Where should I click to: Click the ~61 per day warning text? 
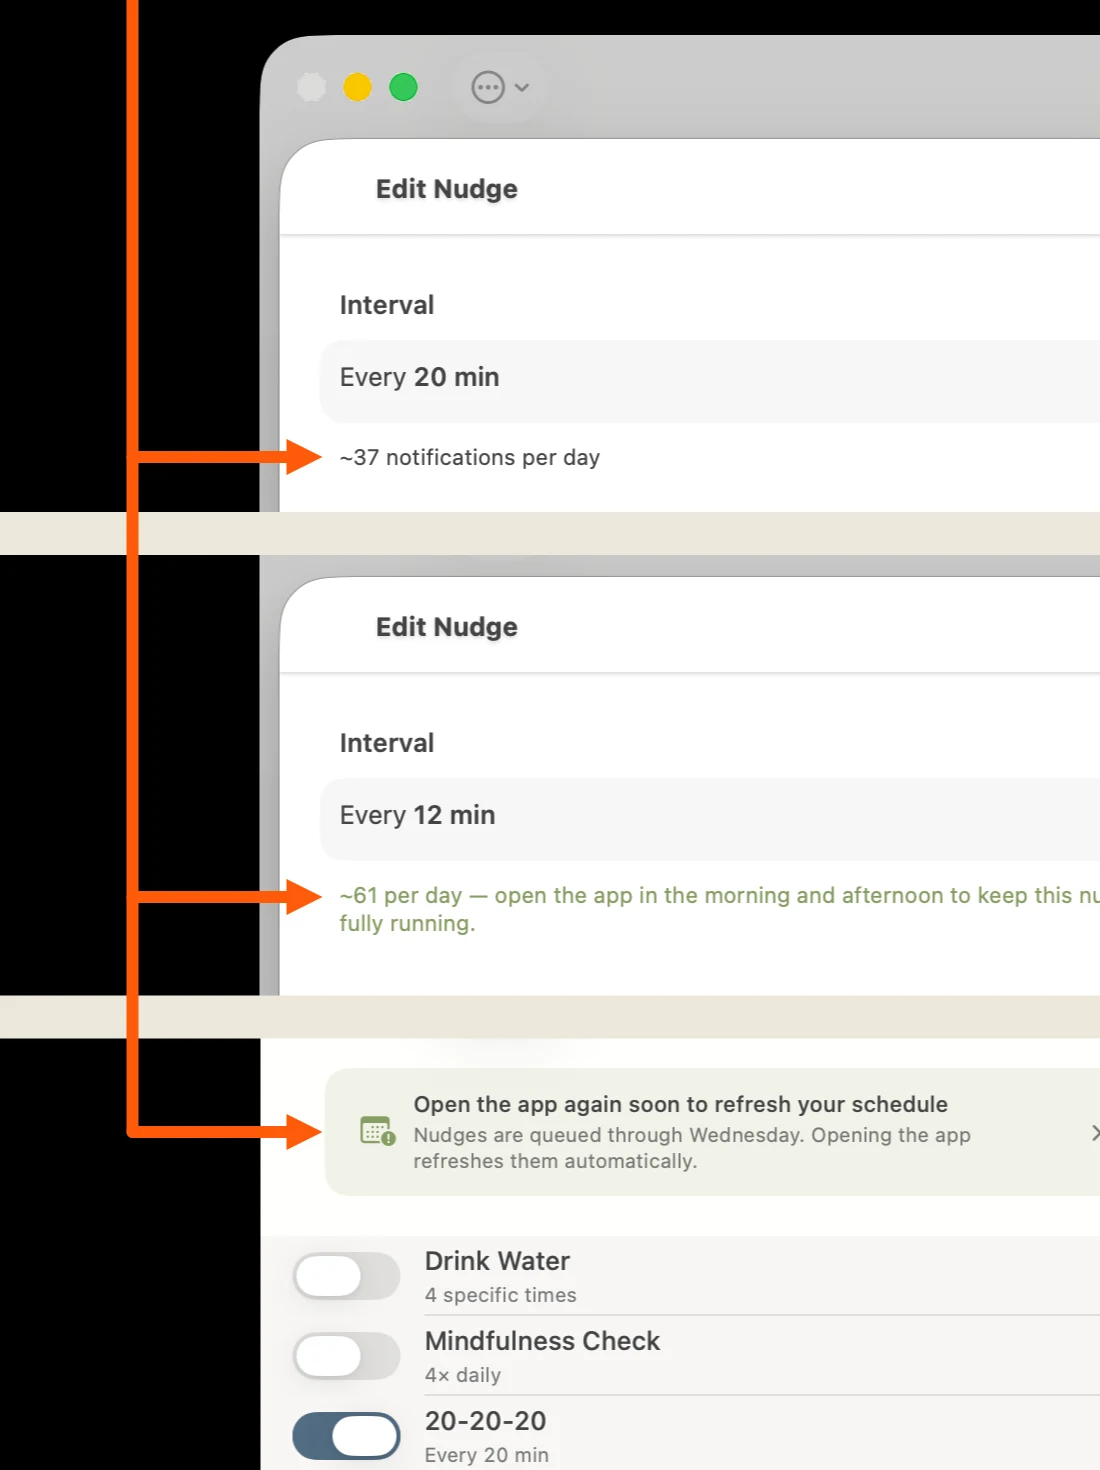[x=719, y=909]
